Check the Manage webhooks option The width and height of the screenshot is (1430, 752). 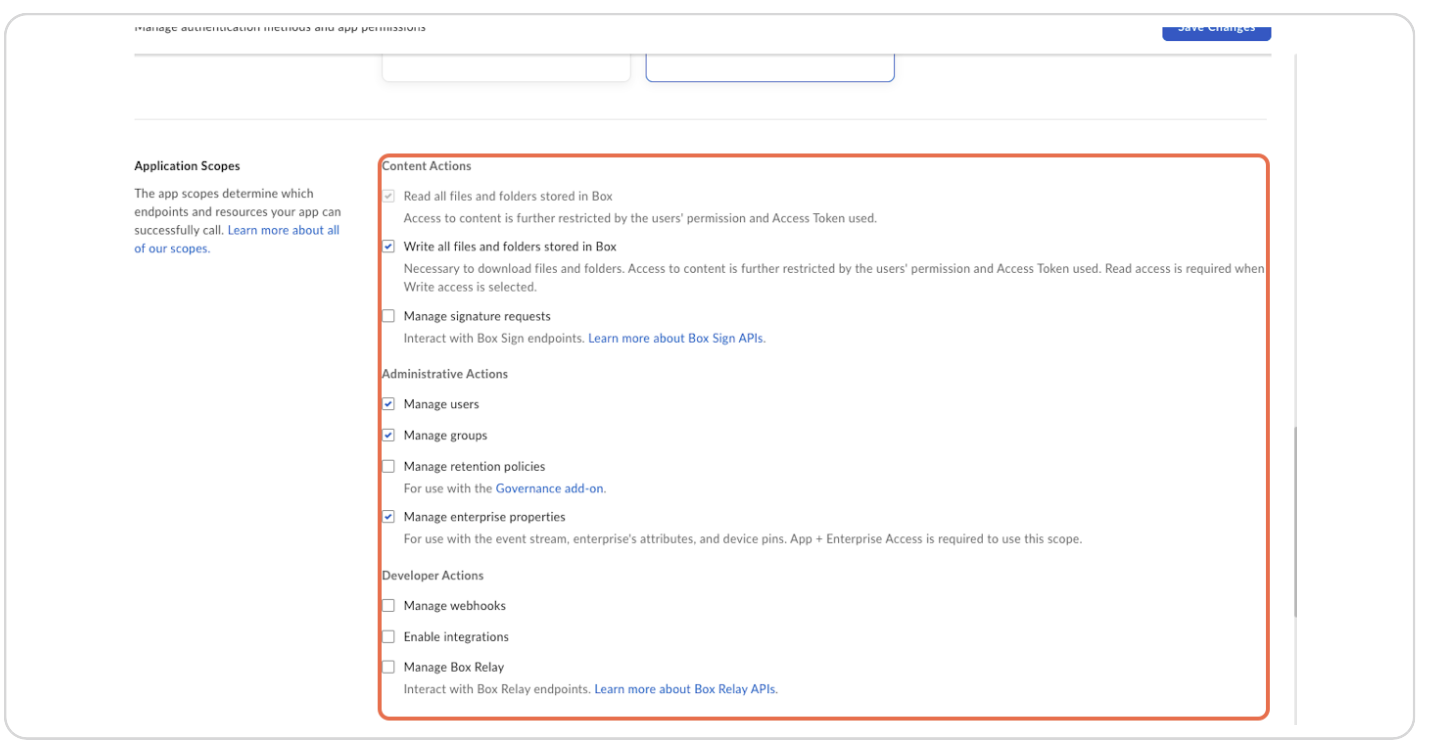point(388,605)
